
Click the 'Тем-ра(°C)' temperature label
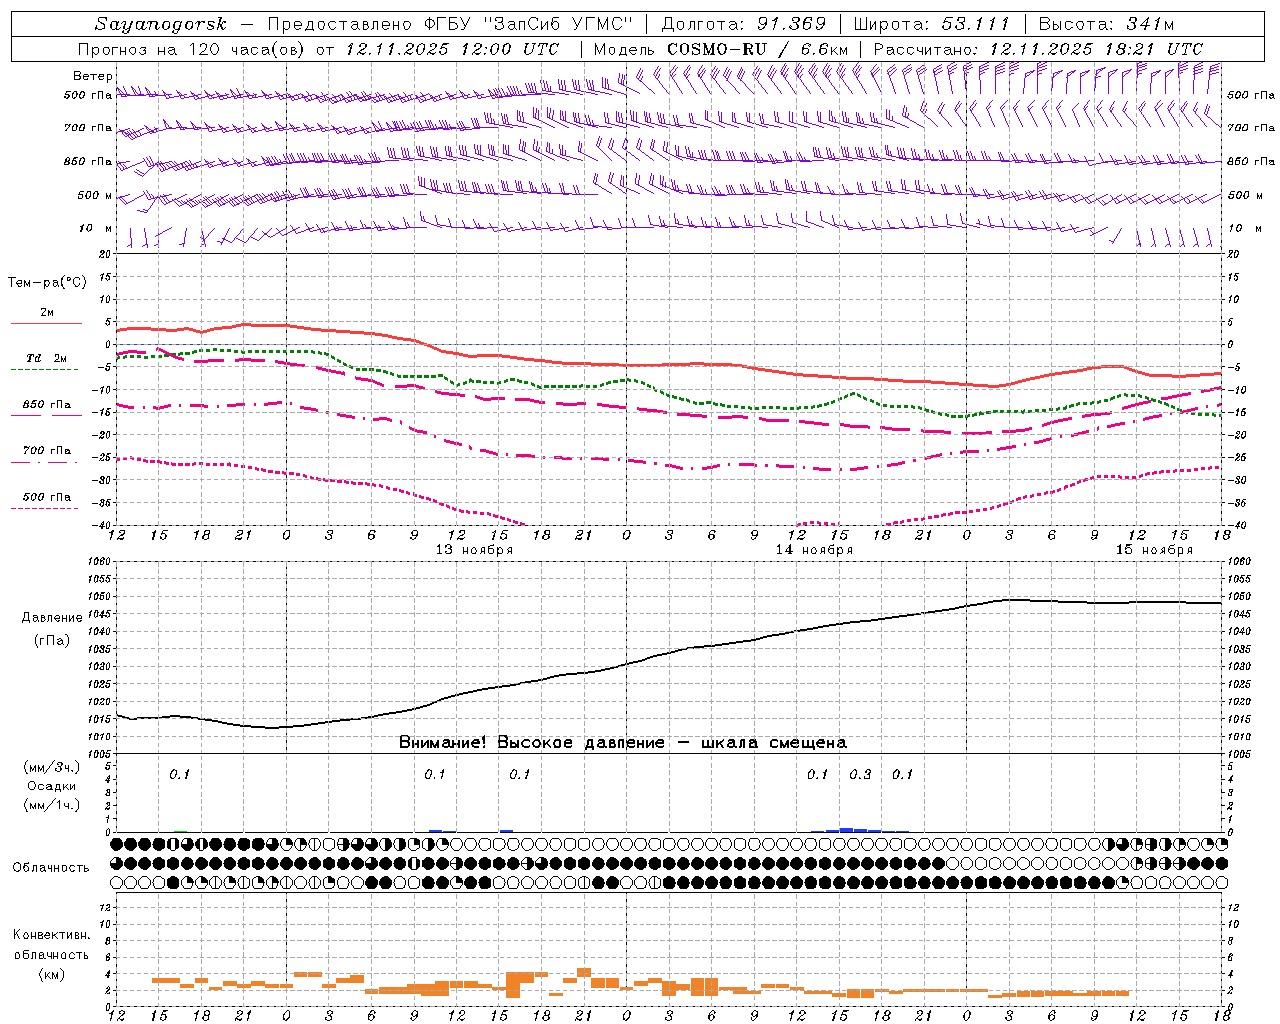[47, 283]
